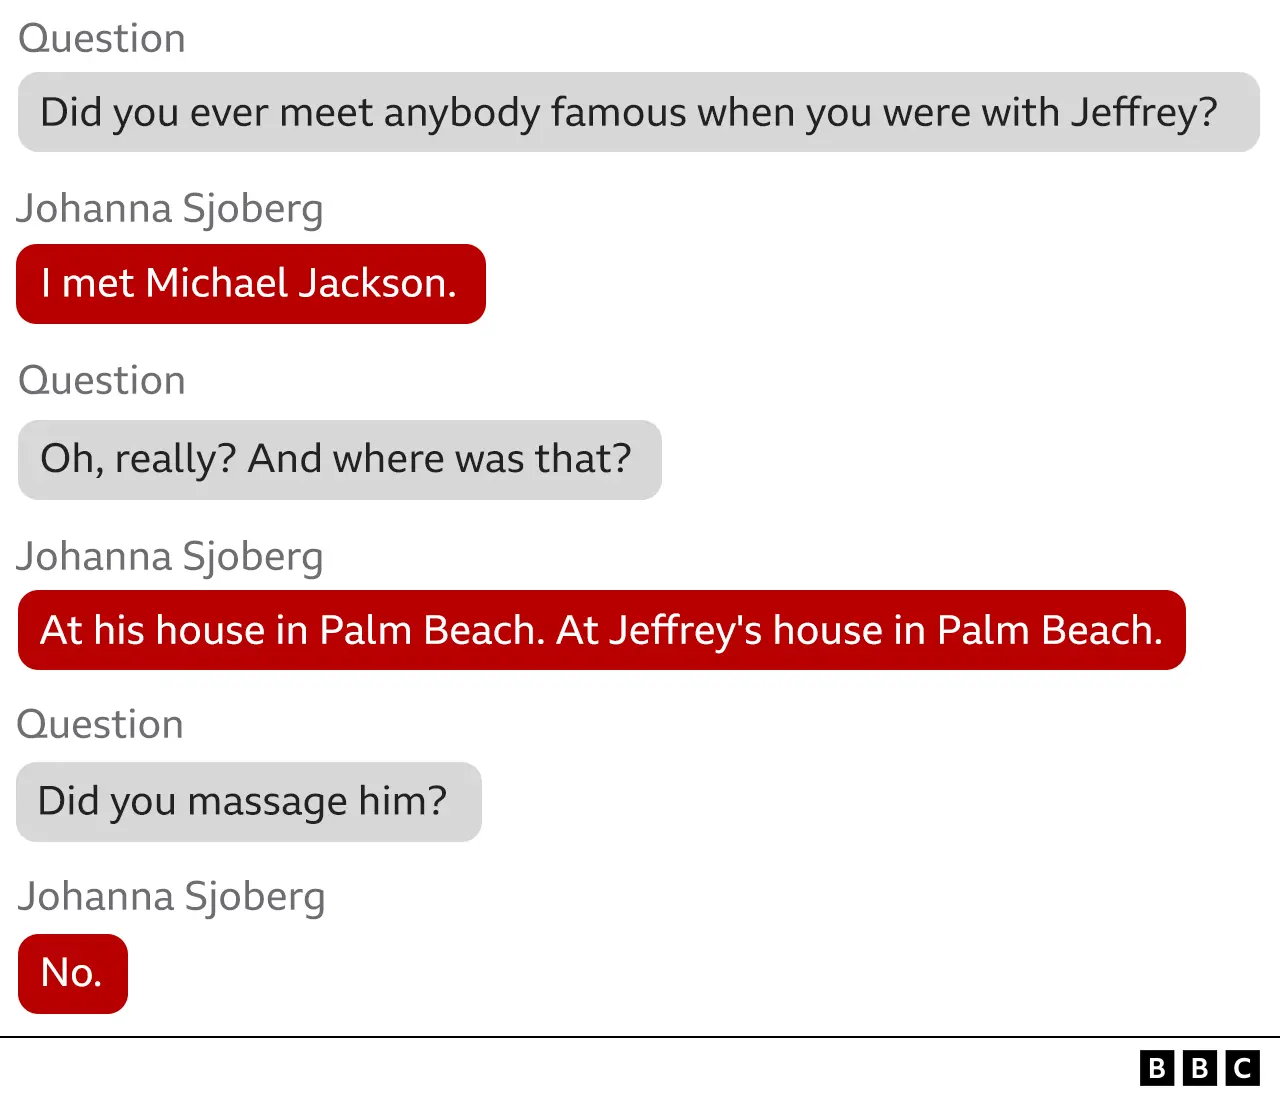Click the word "Jeffrey's" in the red bubble

point(685,631)
